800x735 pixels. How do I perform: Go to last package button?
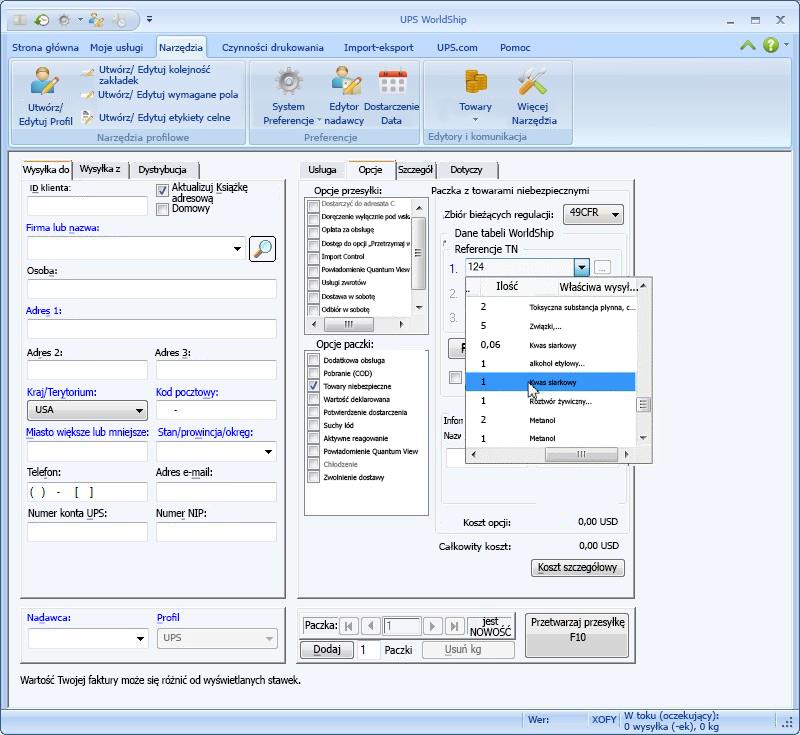pos(455,625)
